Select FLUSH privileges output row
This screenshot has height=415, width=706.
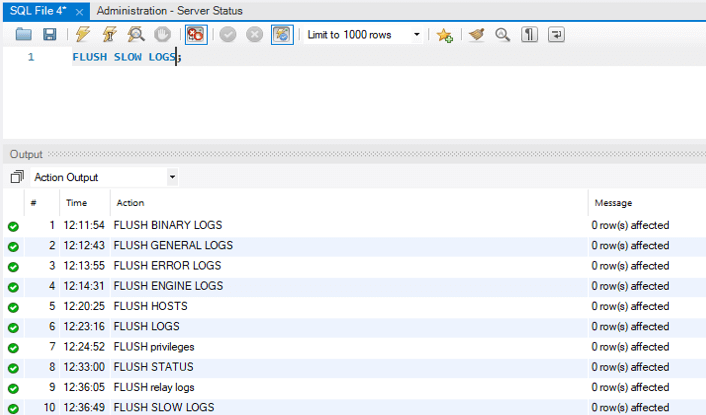click(x=355, y=347)
